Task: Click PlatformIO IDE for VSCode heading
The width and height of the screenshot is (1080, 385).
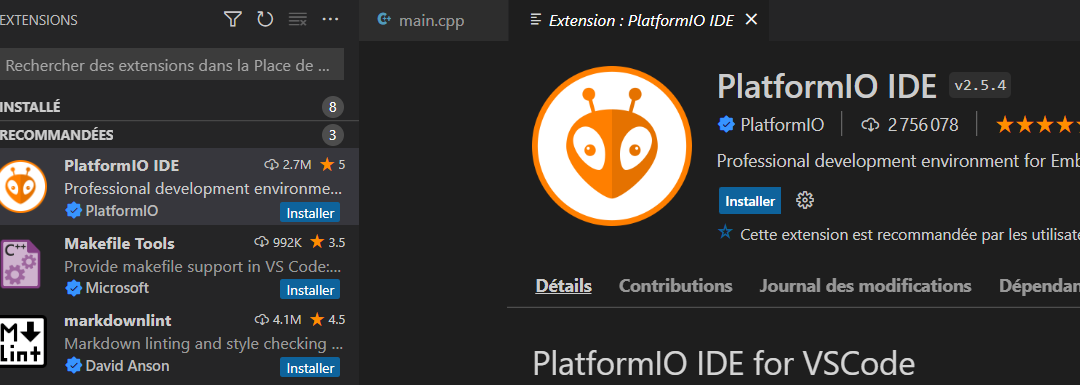Action: click(x=724, y=364)
